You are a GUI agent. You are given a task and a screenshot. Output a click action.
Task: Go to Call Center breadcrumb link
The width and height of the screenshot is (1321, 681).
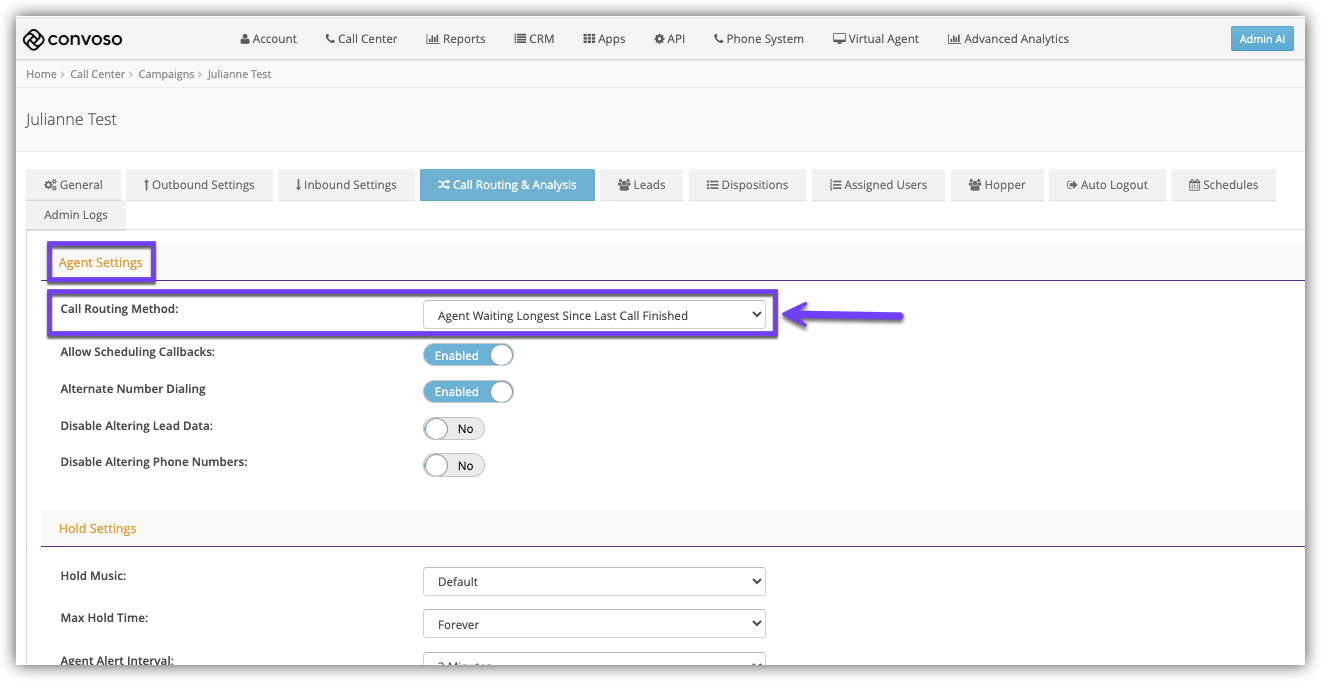click(97, 74)
